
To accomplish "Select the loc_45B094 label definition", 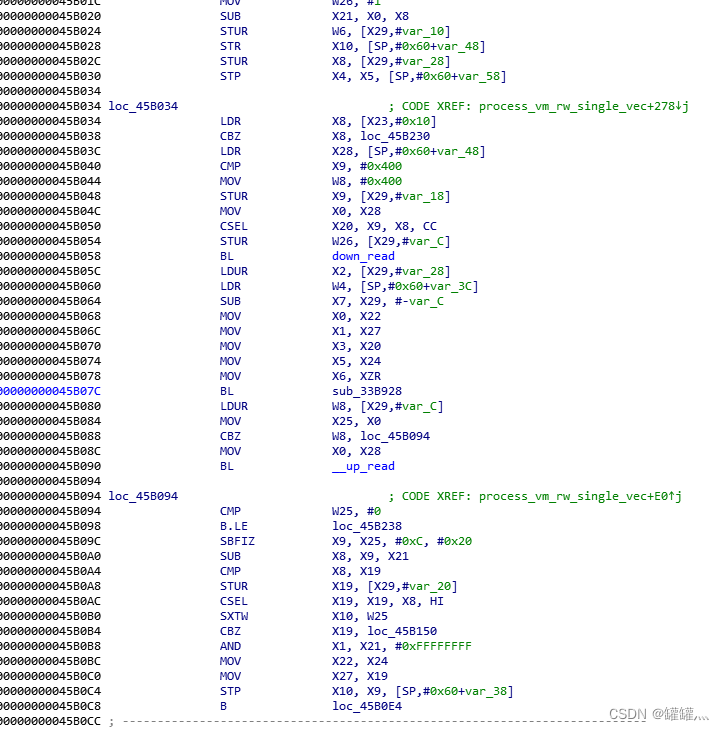I will pos(143,496).
